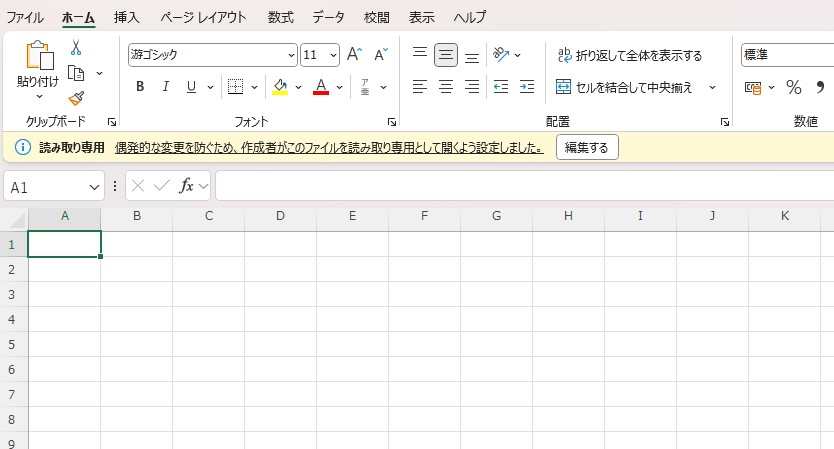The width and height of the screenshot is (834, 449).
Task: Click the text orientation icon
Action: 501,54
